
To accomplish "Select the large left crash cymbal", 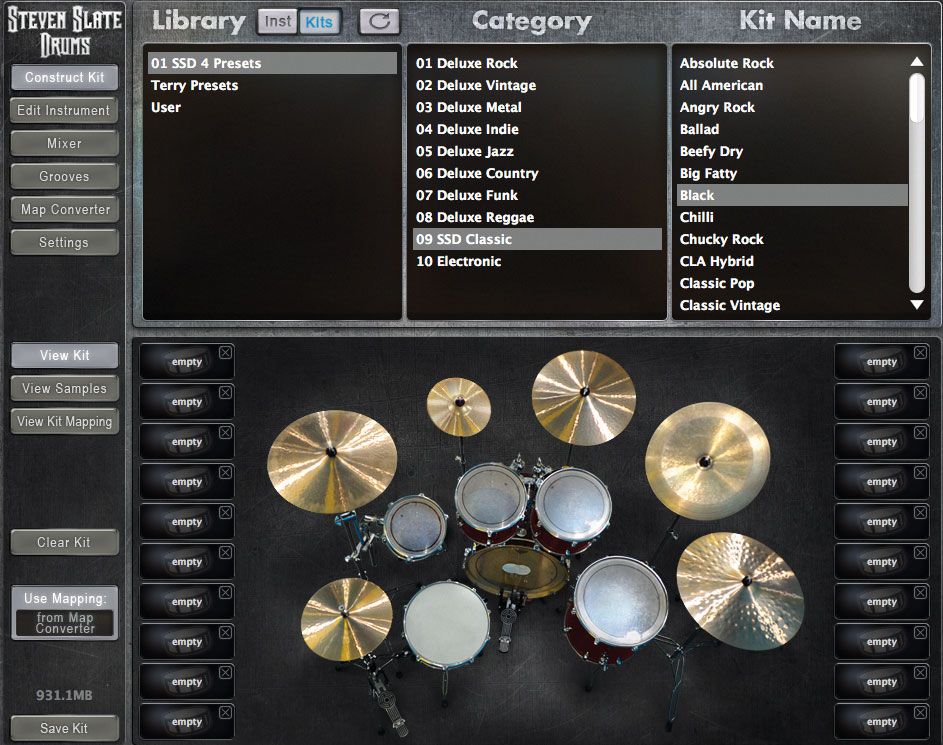I will point(332,461).
